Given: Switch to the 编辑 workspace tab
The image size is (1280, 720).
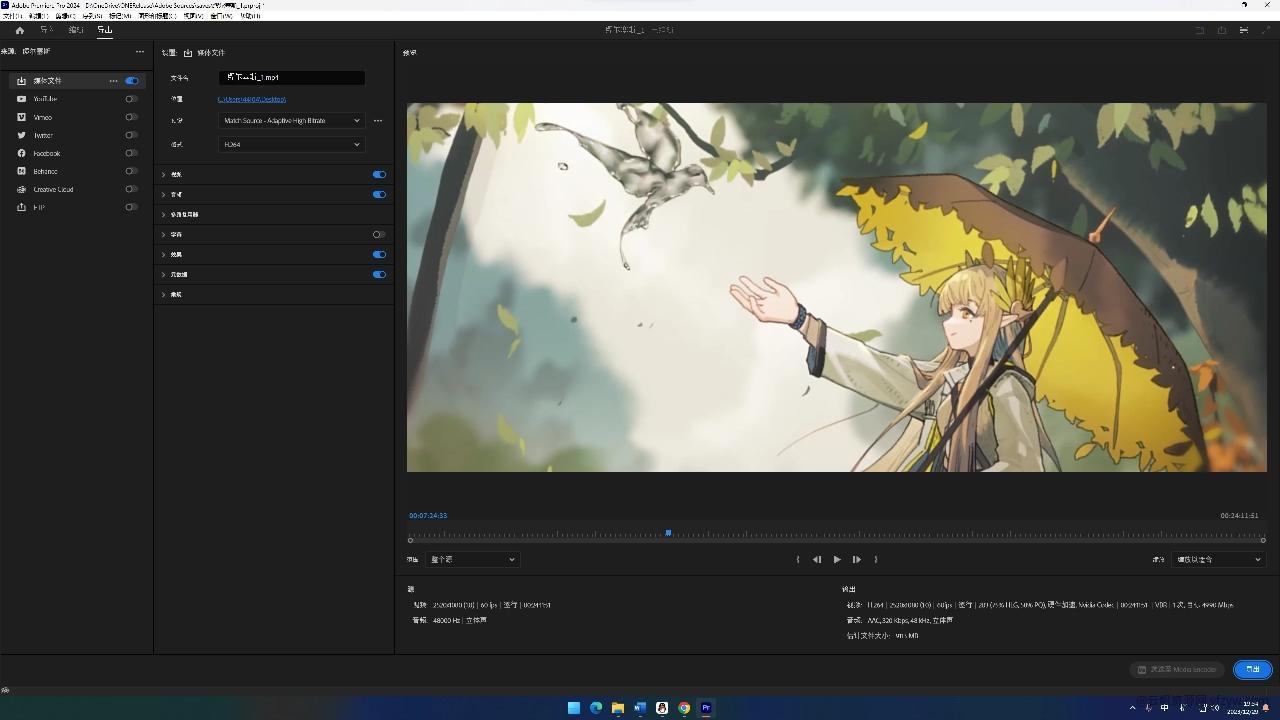Looking at the screenshot, I should click(76, 31).
